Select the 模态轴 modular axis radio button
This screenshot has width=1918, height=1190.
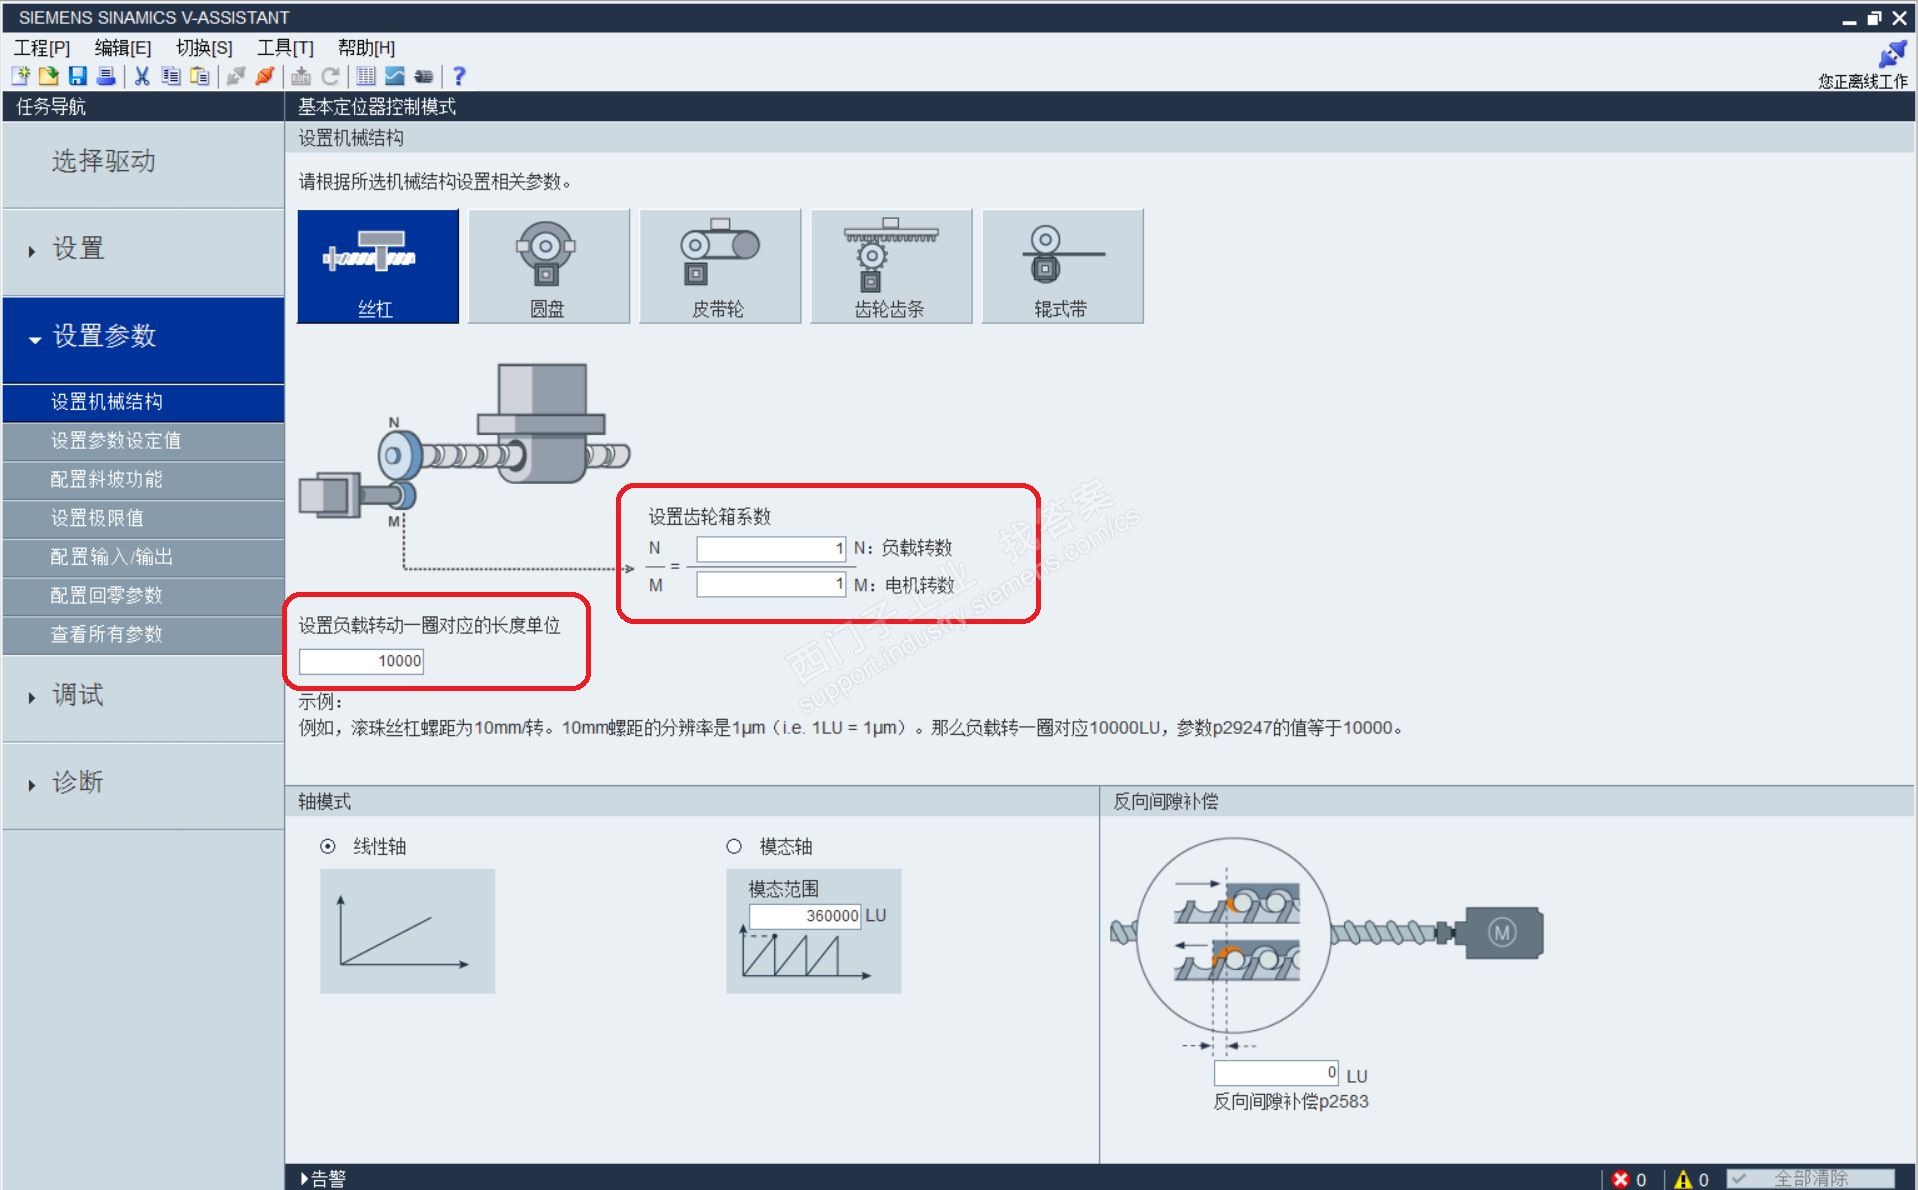coord(734,847)
